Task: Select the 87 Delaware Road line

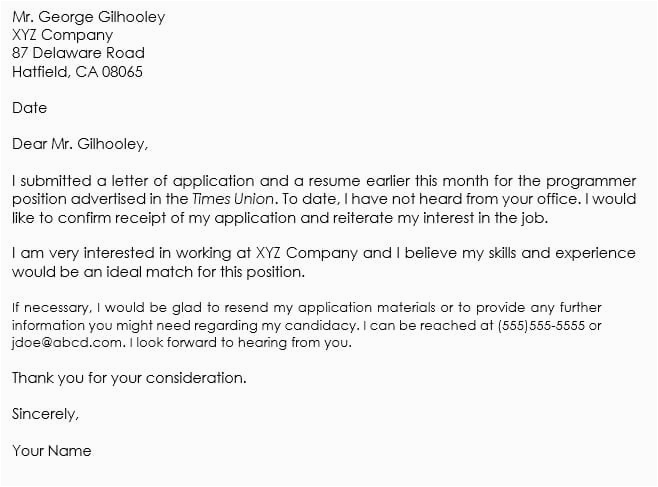Action: point(78,53)
